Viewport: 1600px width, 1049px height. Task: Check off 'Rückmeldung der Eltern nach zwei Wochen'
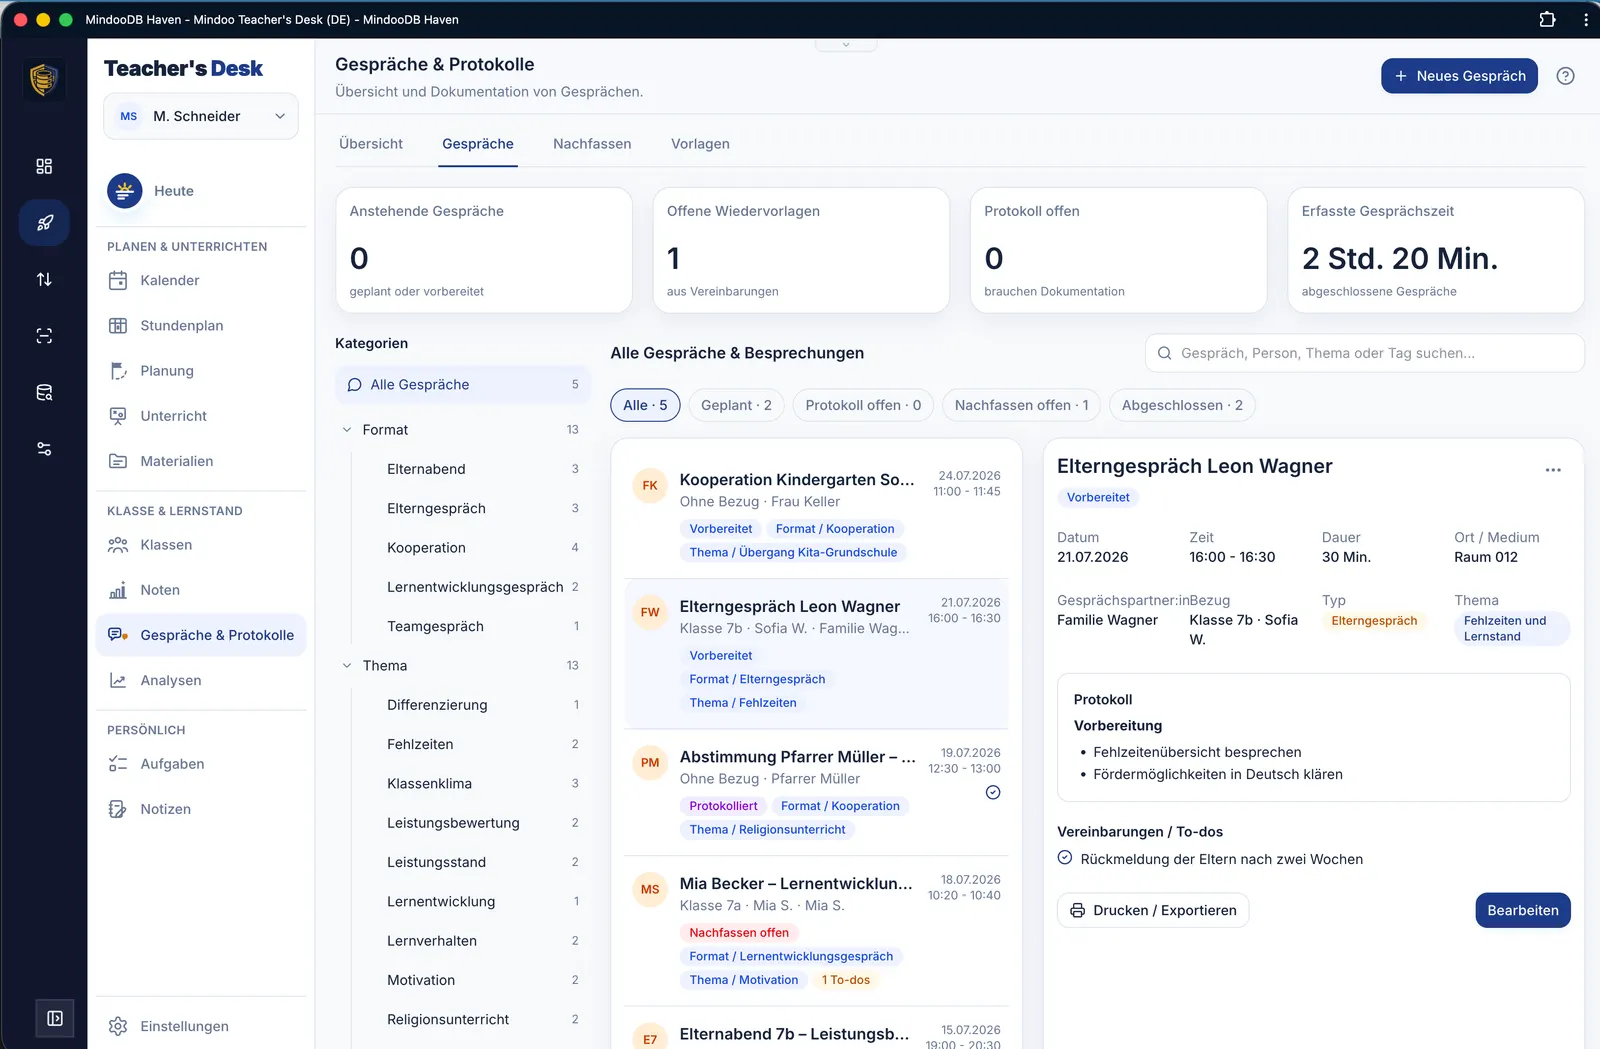point(1065,858)
